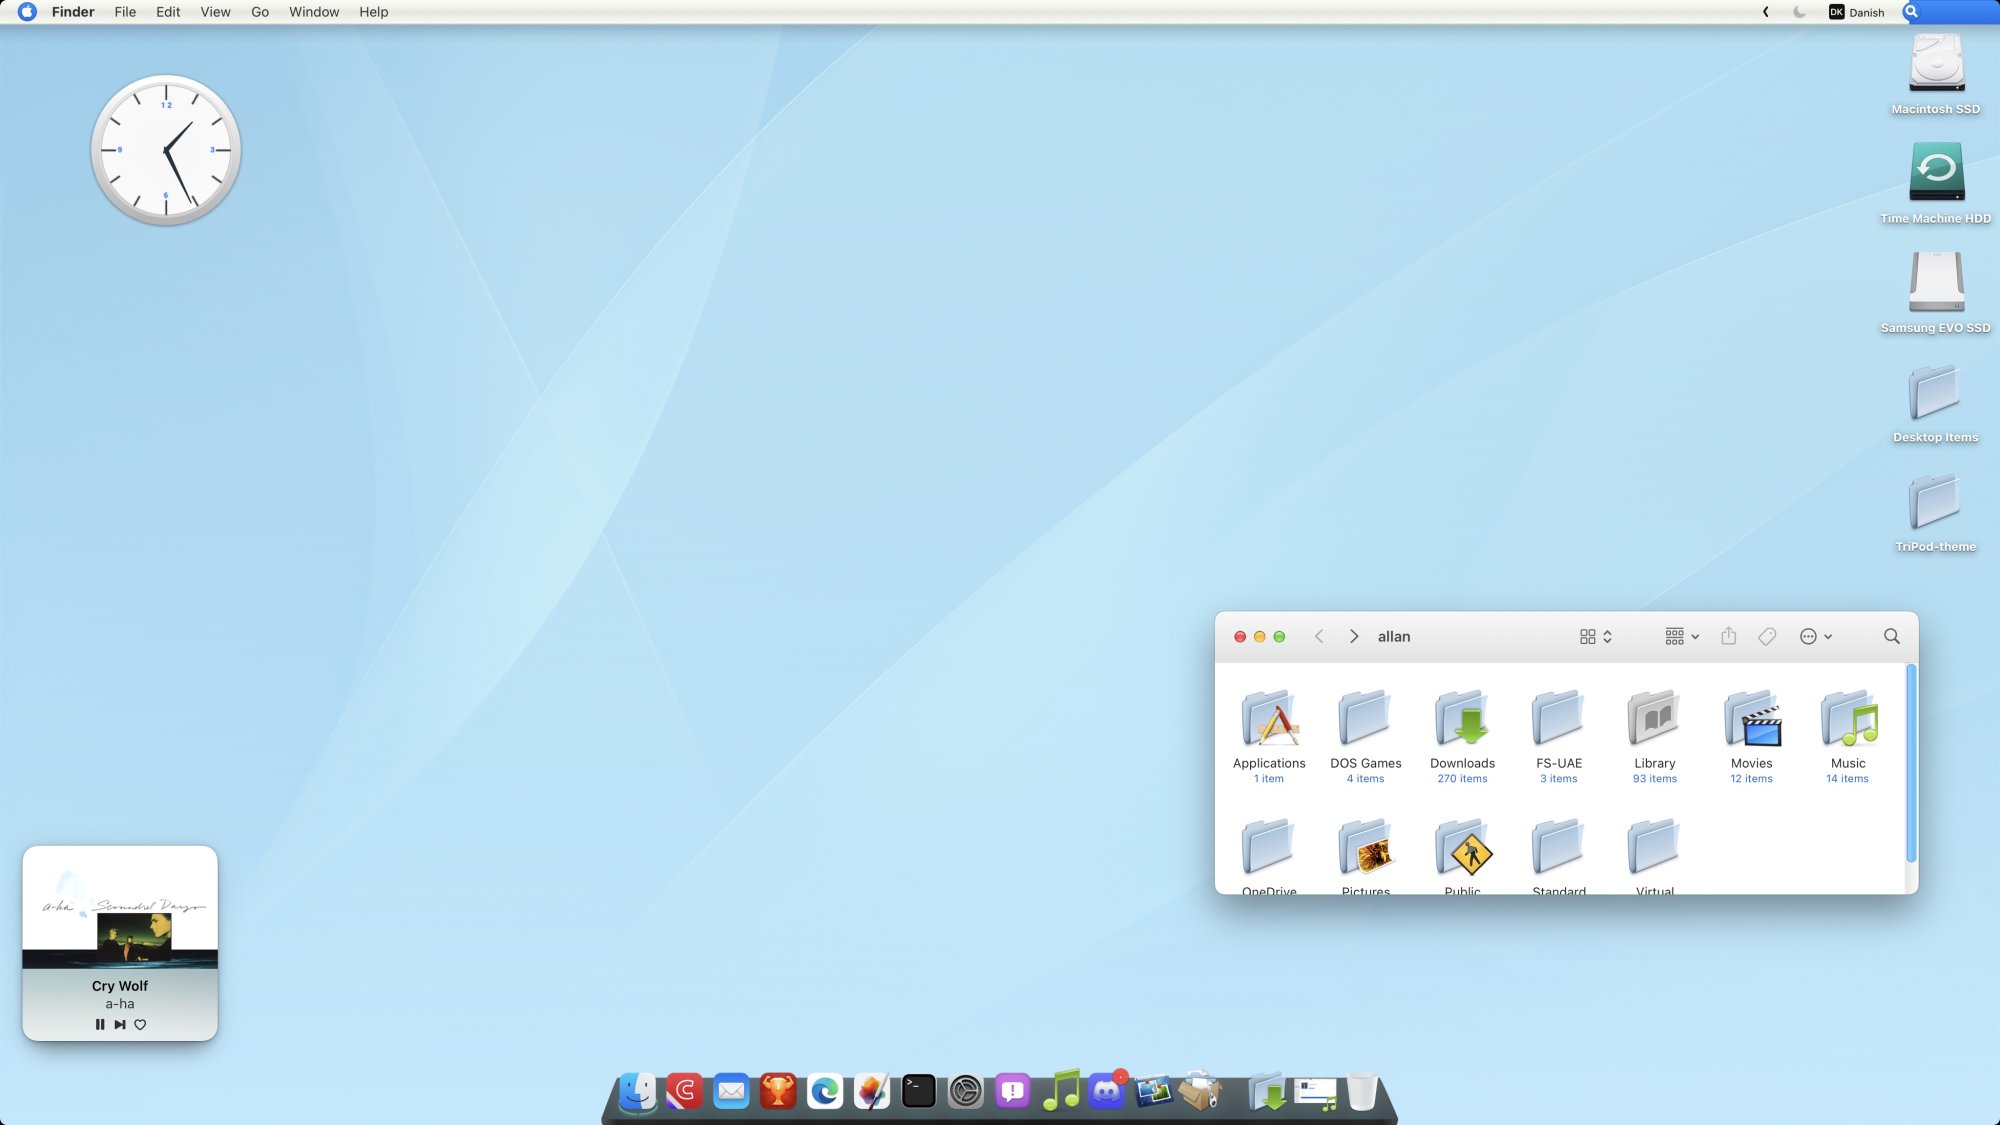Toggle Do Not Disturb moon icon
The width and height of the screenshot is (2000, 1125).
(1799, 12)
